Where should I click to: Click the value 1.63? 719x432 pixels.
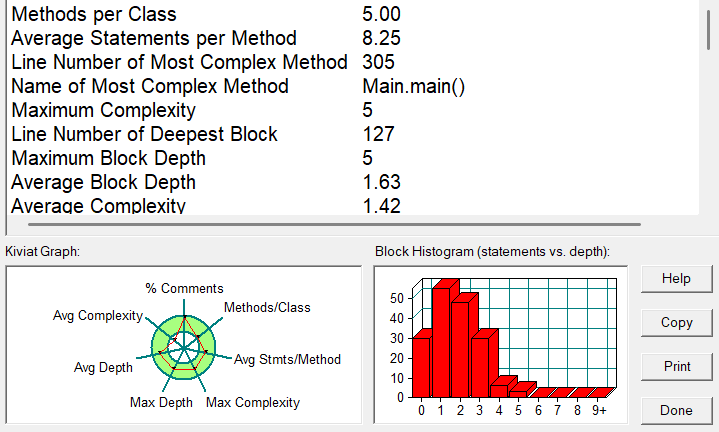pyautogui.click(x=381, y=182)
